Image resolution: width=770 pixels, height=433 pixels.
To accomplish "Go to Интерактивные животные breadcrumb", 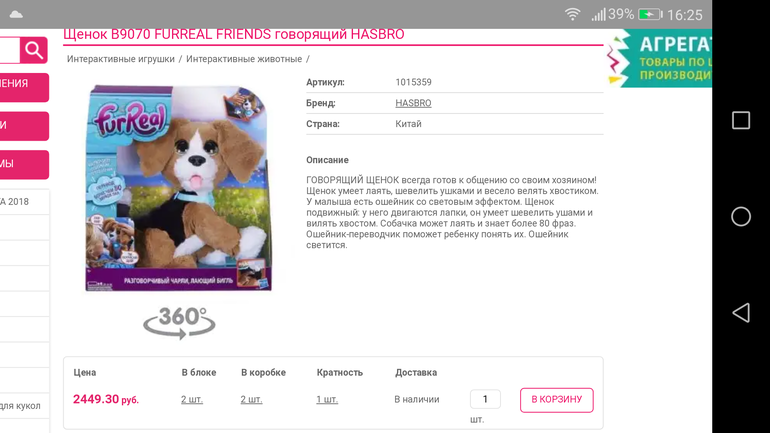I will [x=243, y=60].
